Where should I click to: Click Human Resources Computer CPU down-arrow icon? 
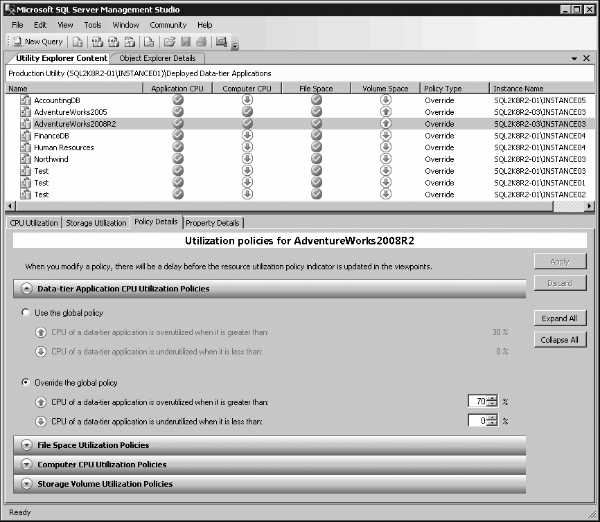[x=247, y=147]
